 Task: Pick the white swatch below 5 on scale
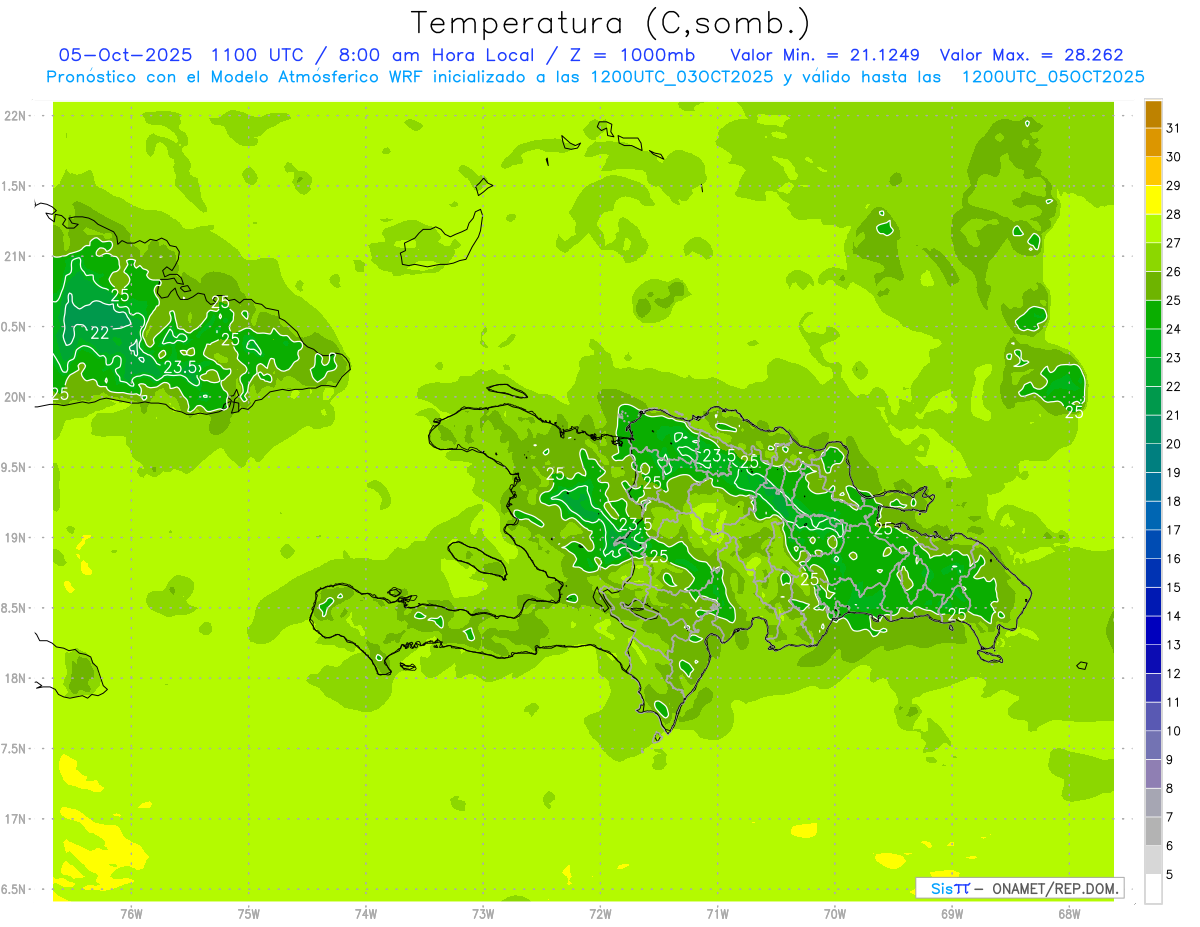click(x=1153, y=889)
